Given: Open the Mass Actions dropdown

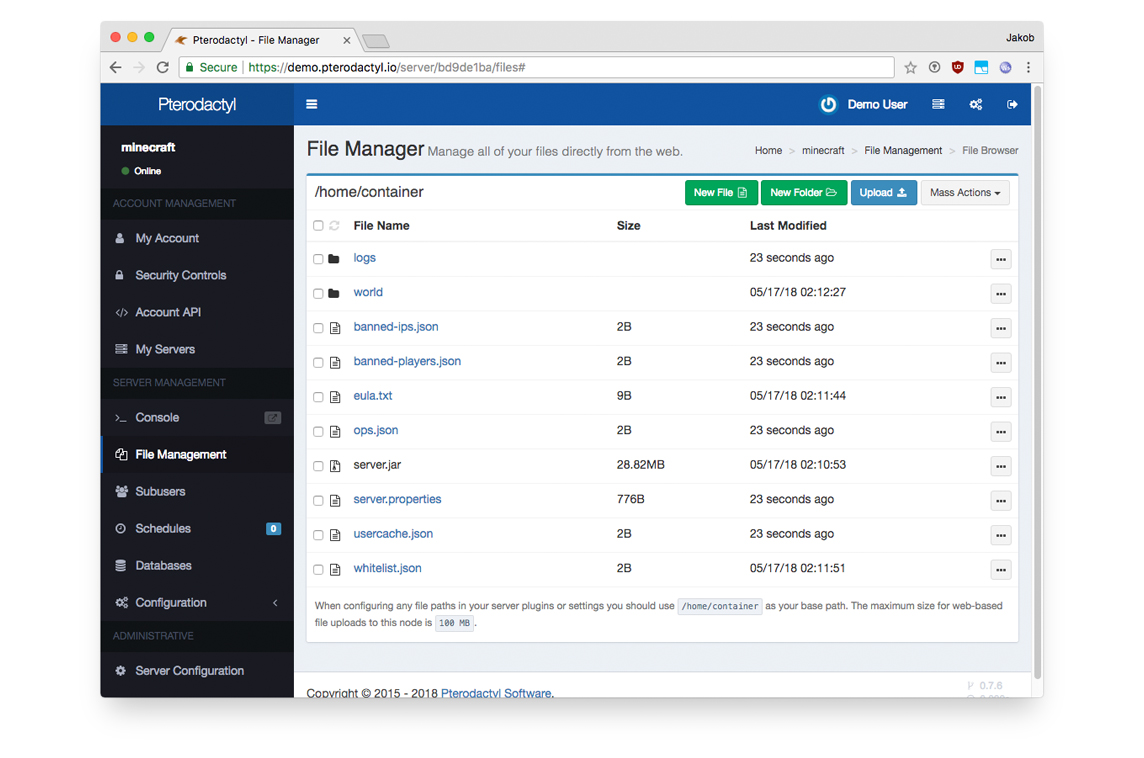Looking at the screenshot, I should (965, 193).
